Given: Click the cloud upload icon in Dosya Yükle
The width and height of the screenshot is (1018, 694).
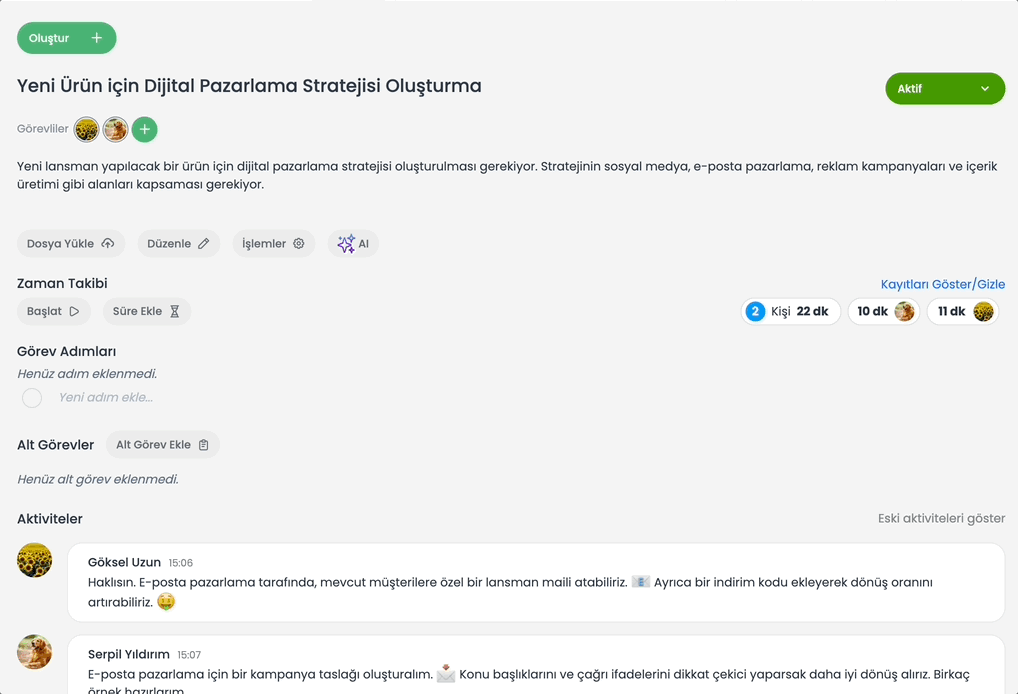Looking at the screenshot, I should coord(108,243).
